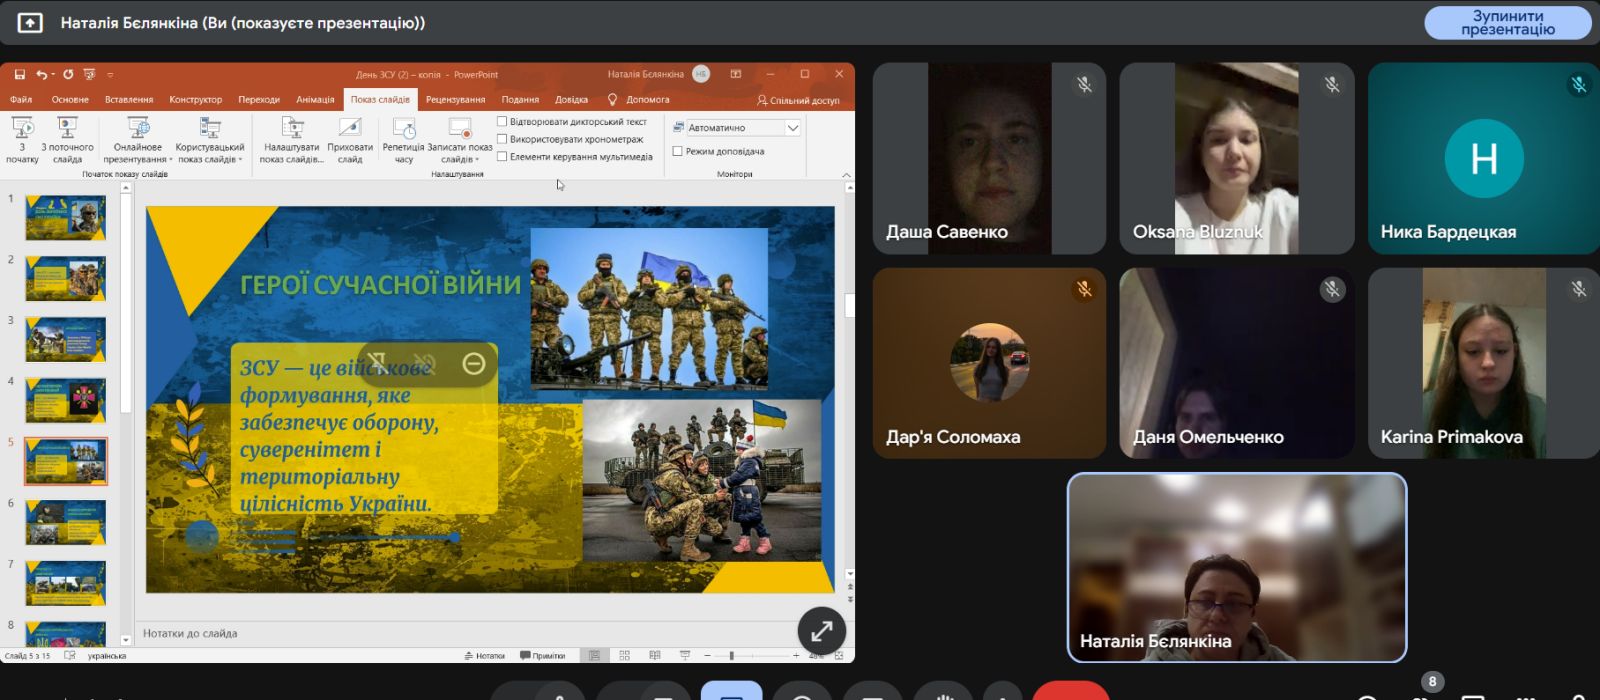Screen dimensions: 1600x700
Task: Toggle 'Використовувати хронометраж' checkbox
Action: click(502, 139)
